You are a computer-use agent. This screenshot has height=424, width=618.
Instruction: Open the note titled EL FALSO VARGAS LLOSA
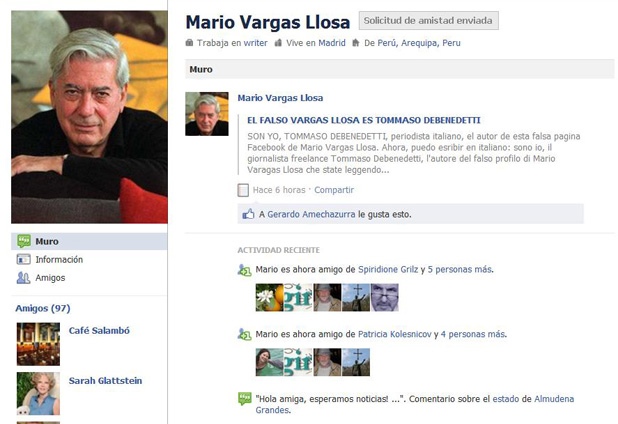[364, 120]
